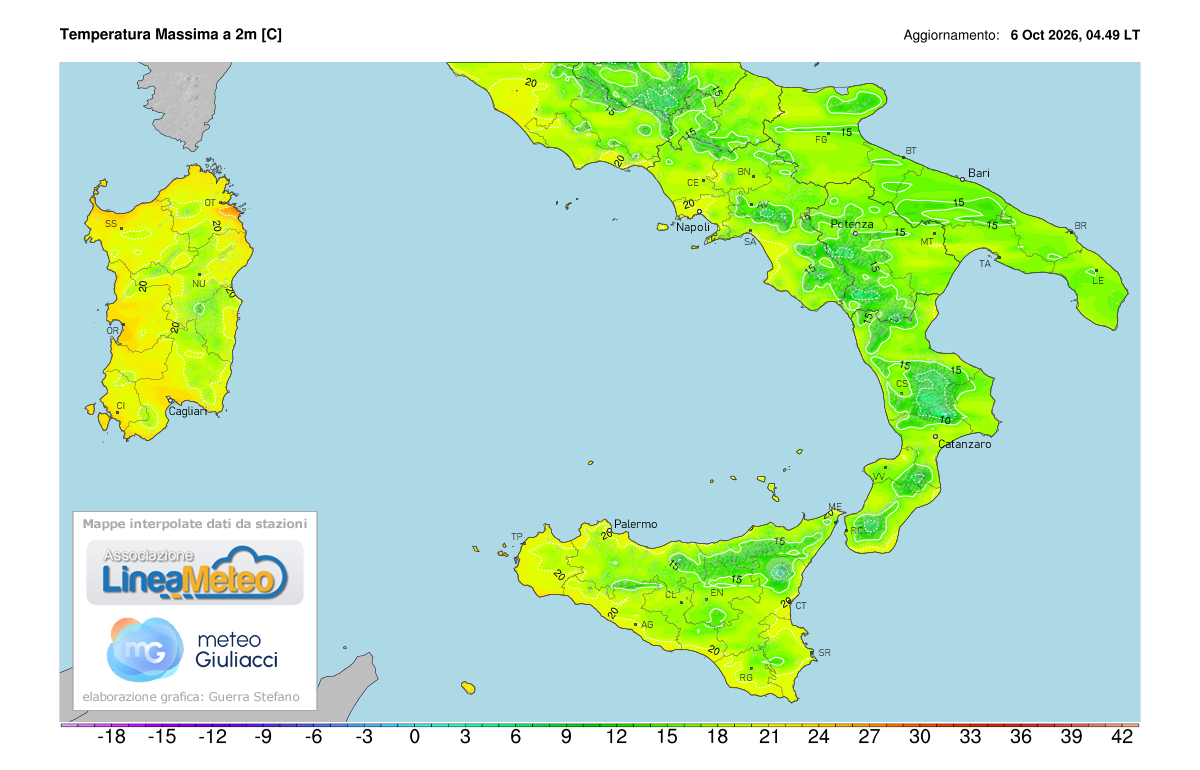Click the 'Temperatura Massima a 2m [C]' title
The width and height of the screenshot is (1200, 770).
point(171,34)
